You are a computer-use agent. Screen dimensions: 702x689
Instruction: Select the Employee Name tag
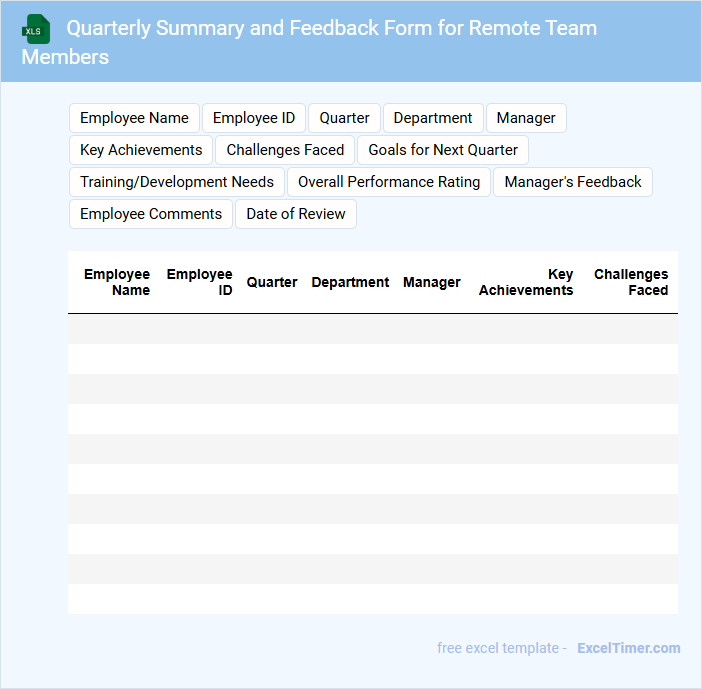pos(134,118)
